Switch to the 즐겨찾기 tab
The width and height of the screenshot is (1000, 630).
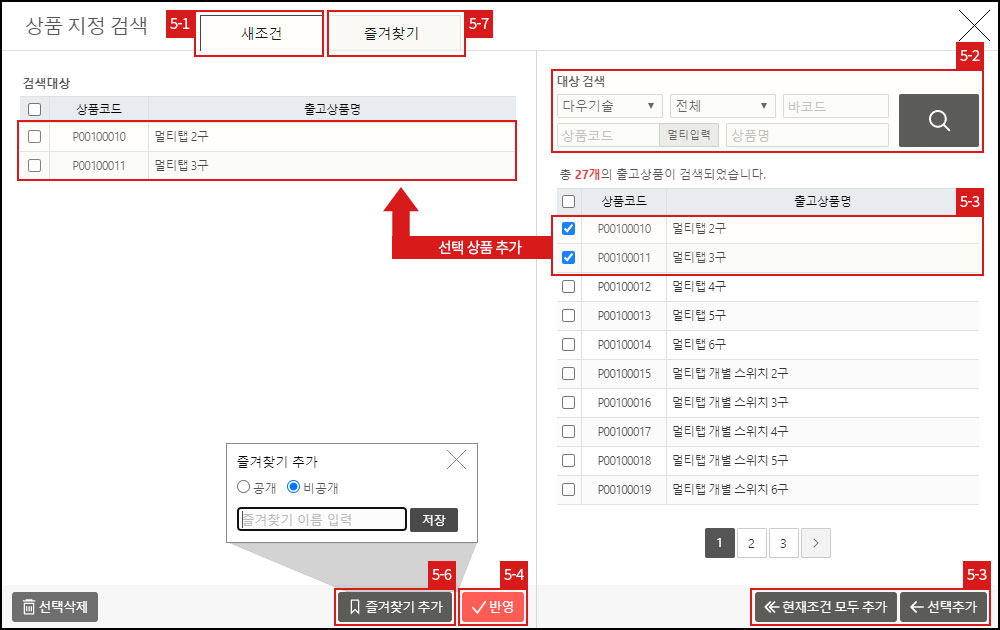(396, 33)
